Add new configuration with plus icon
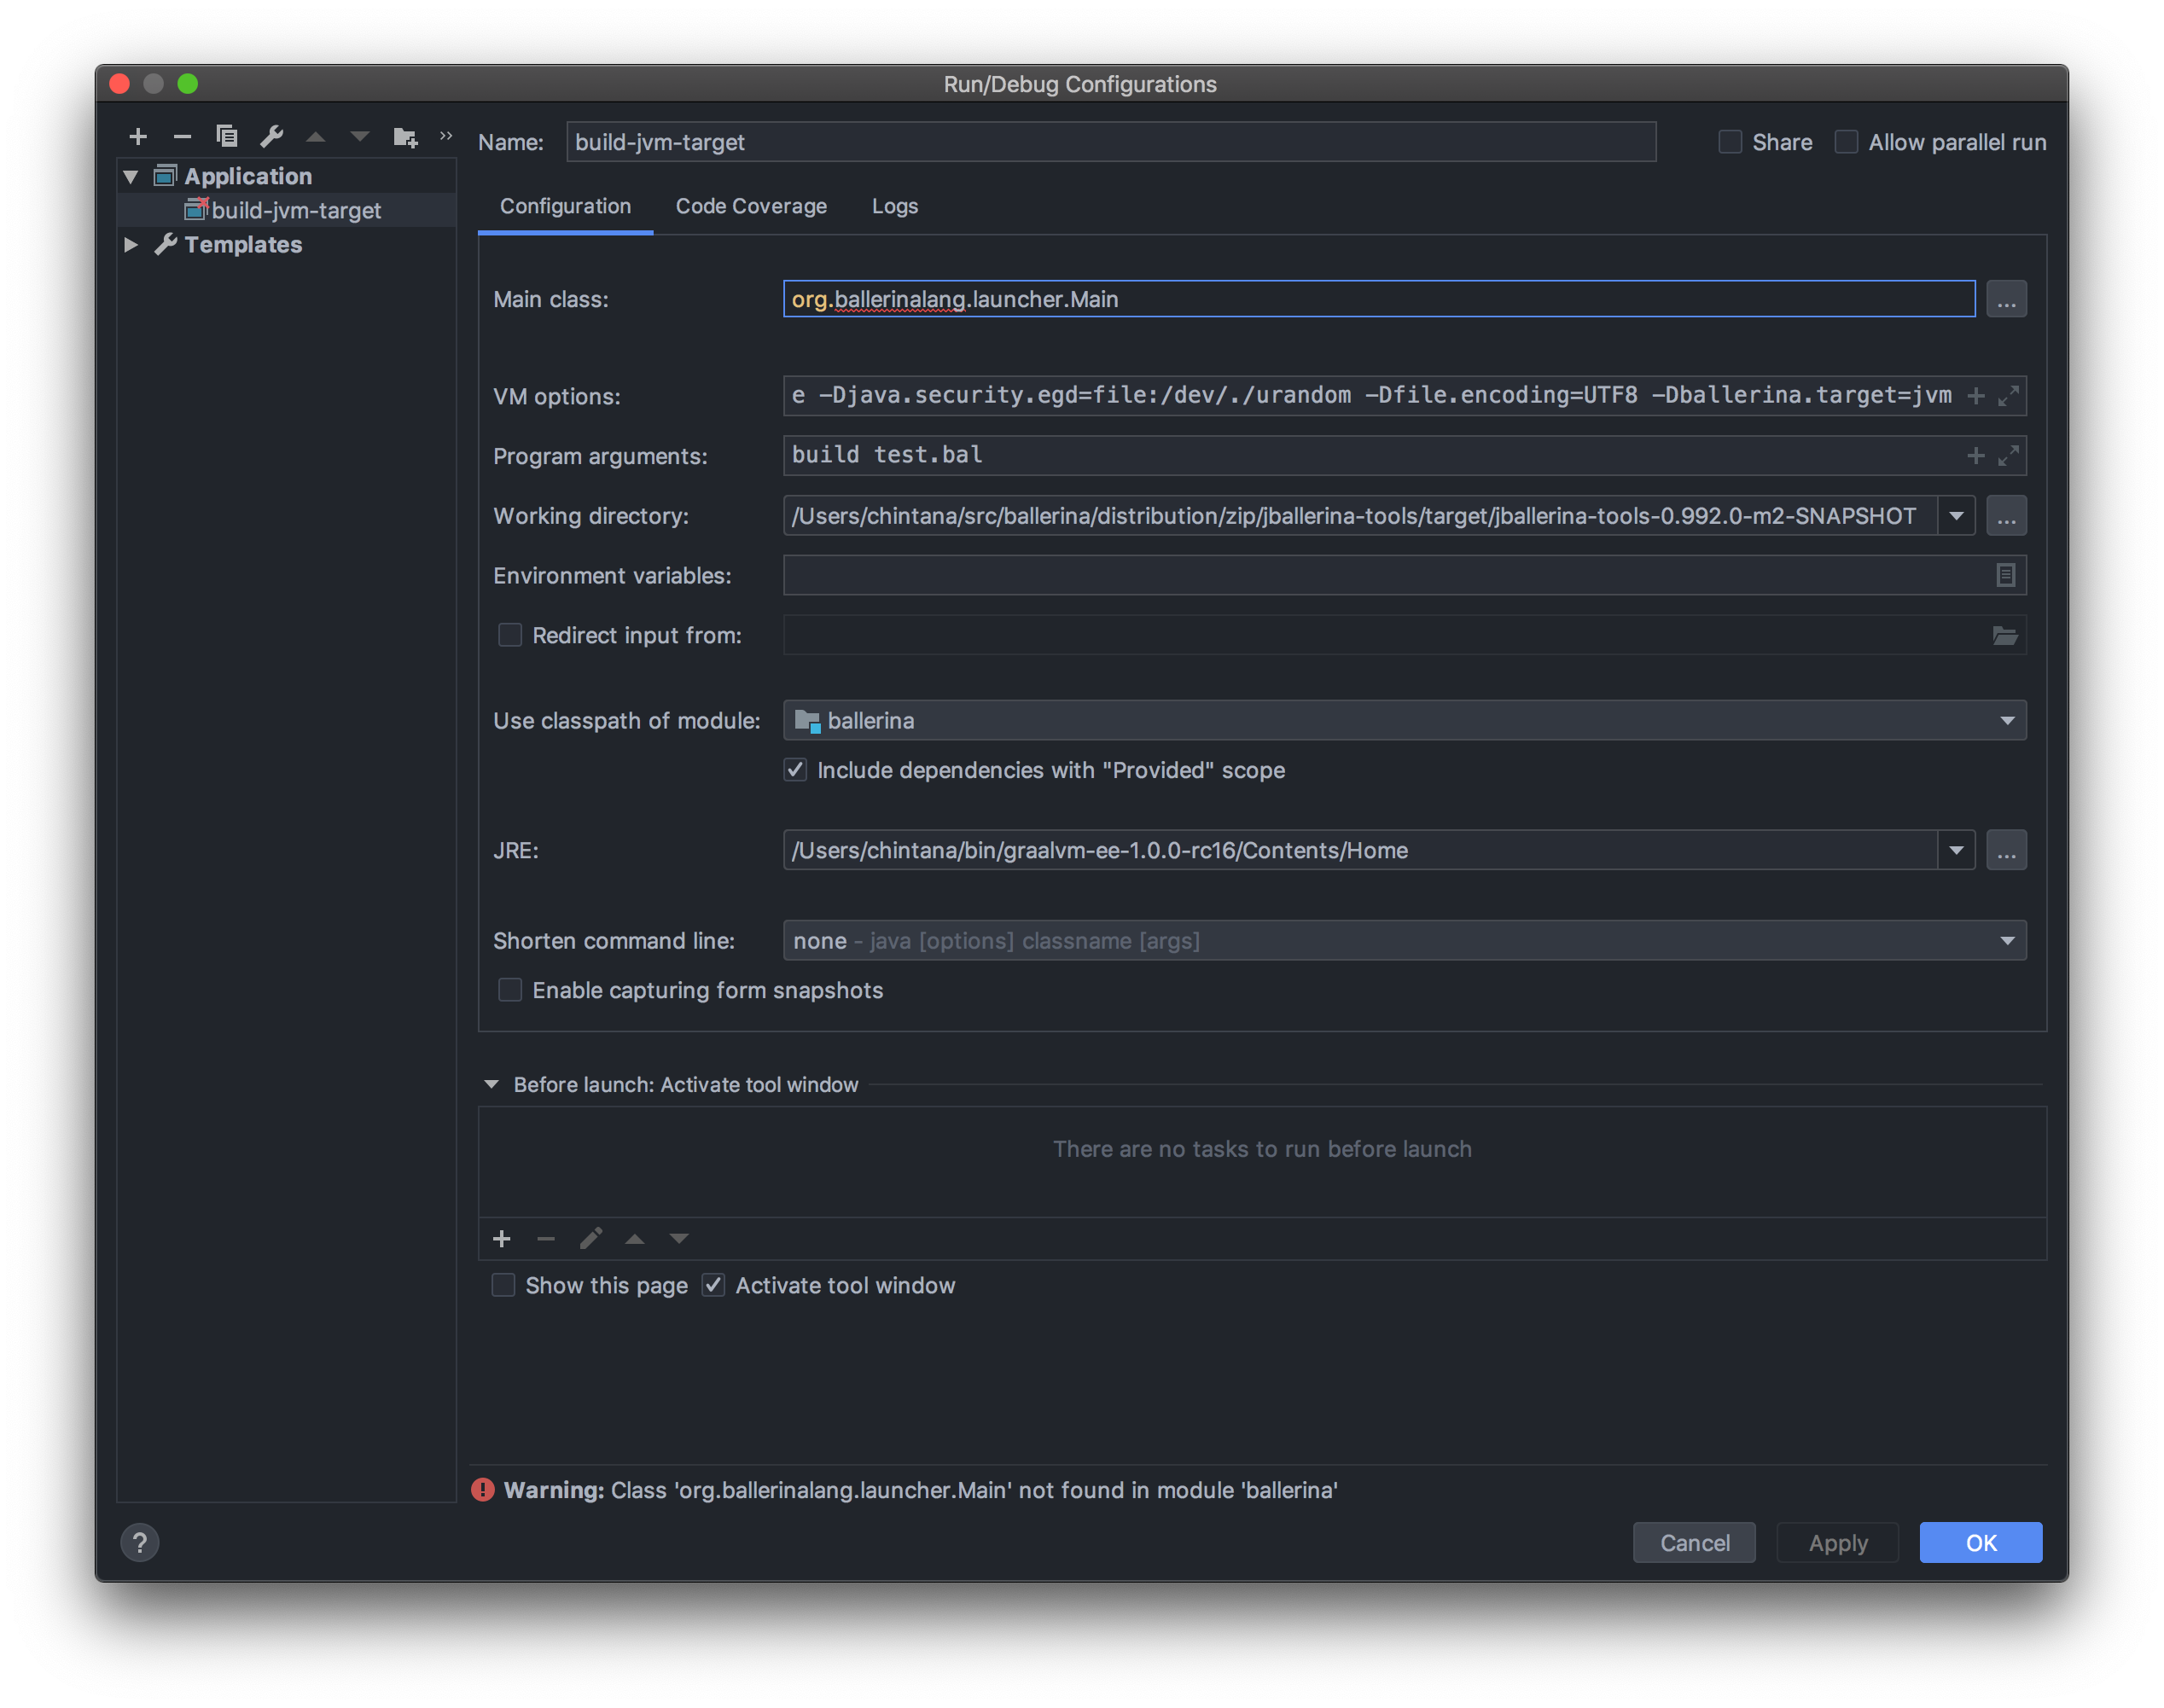Image resolution: width=2164 pixels, height=1708 pixels. pyautogui.click(x=138, y=136)
